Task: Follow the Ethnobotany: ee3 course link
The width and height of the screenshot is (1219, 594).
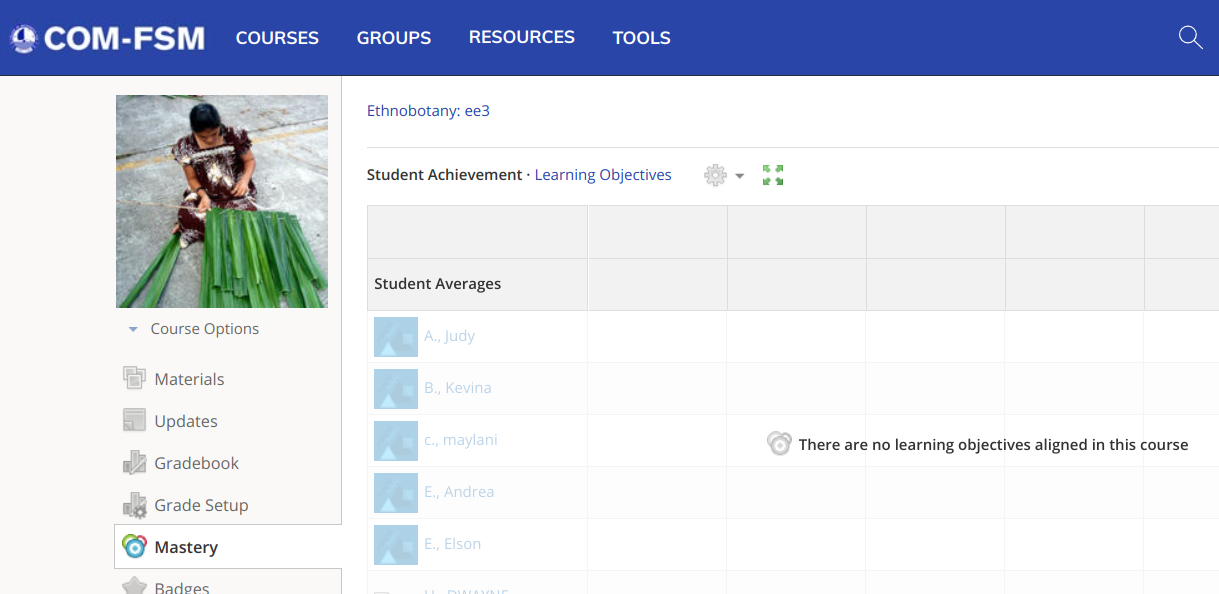Action: click(428, 111)
